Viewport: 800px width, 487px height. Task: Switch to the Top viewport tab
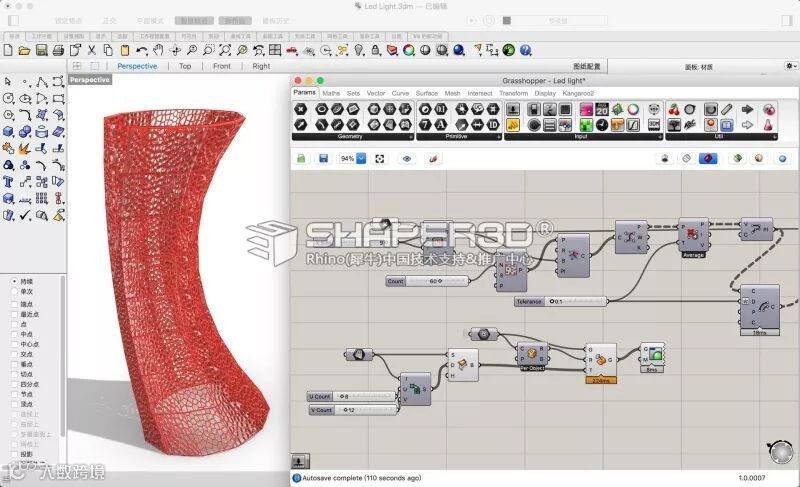click(x=185, y=66)
